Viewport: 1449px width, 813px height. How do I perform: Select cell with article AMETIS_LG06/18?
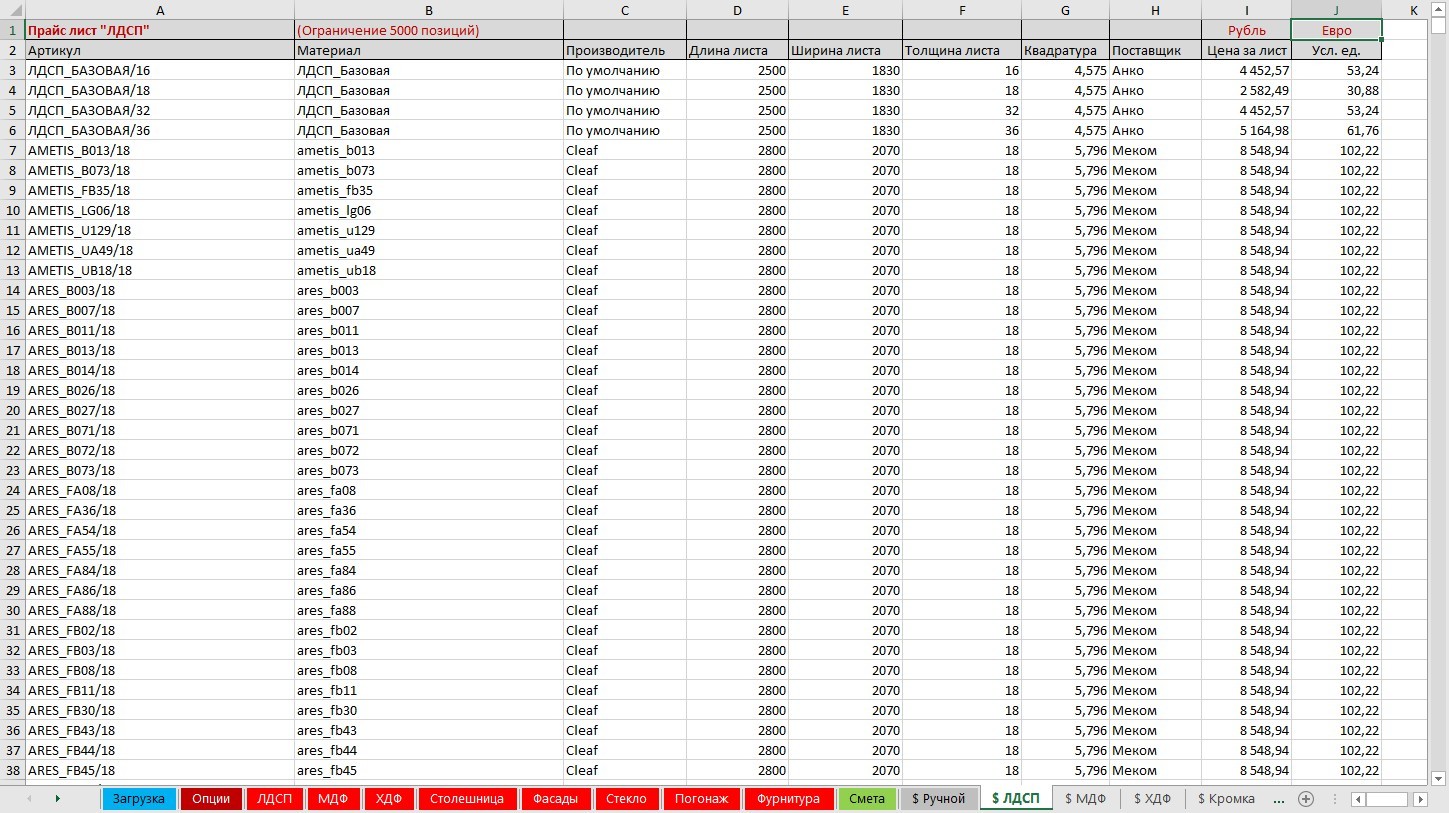click(160, 211)
